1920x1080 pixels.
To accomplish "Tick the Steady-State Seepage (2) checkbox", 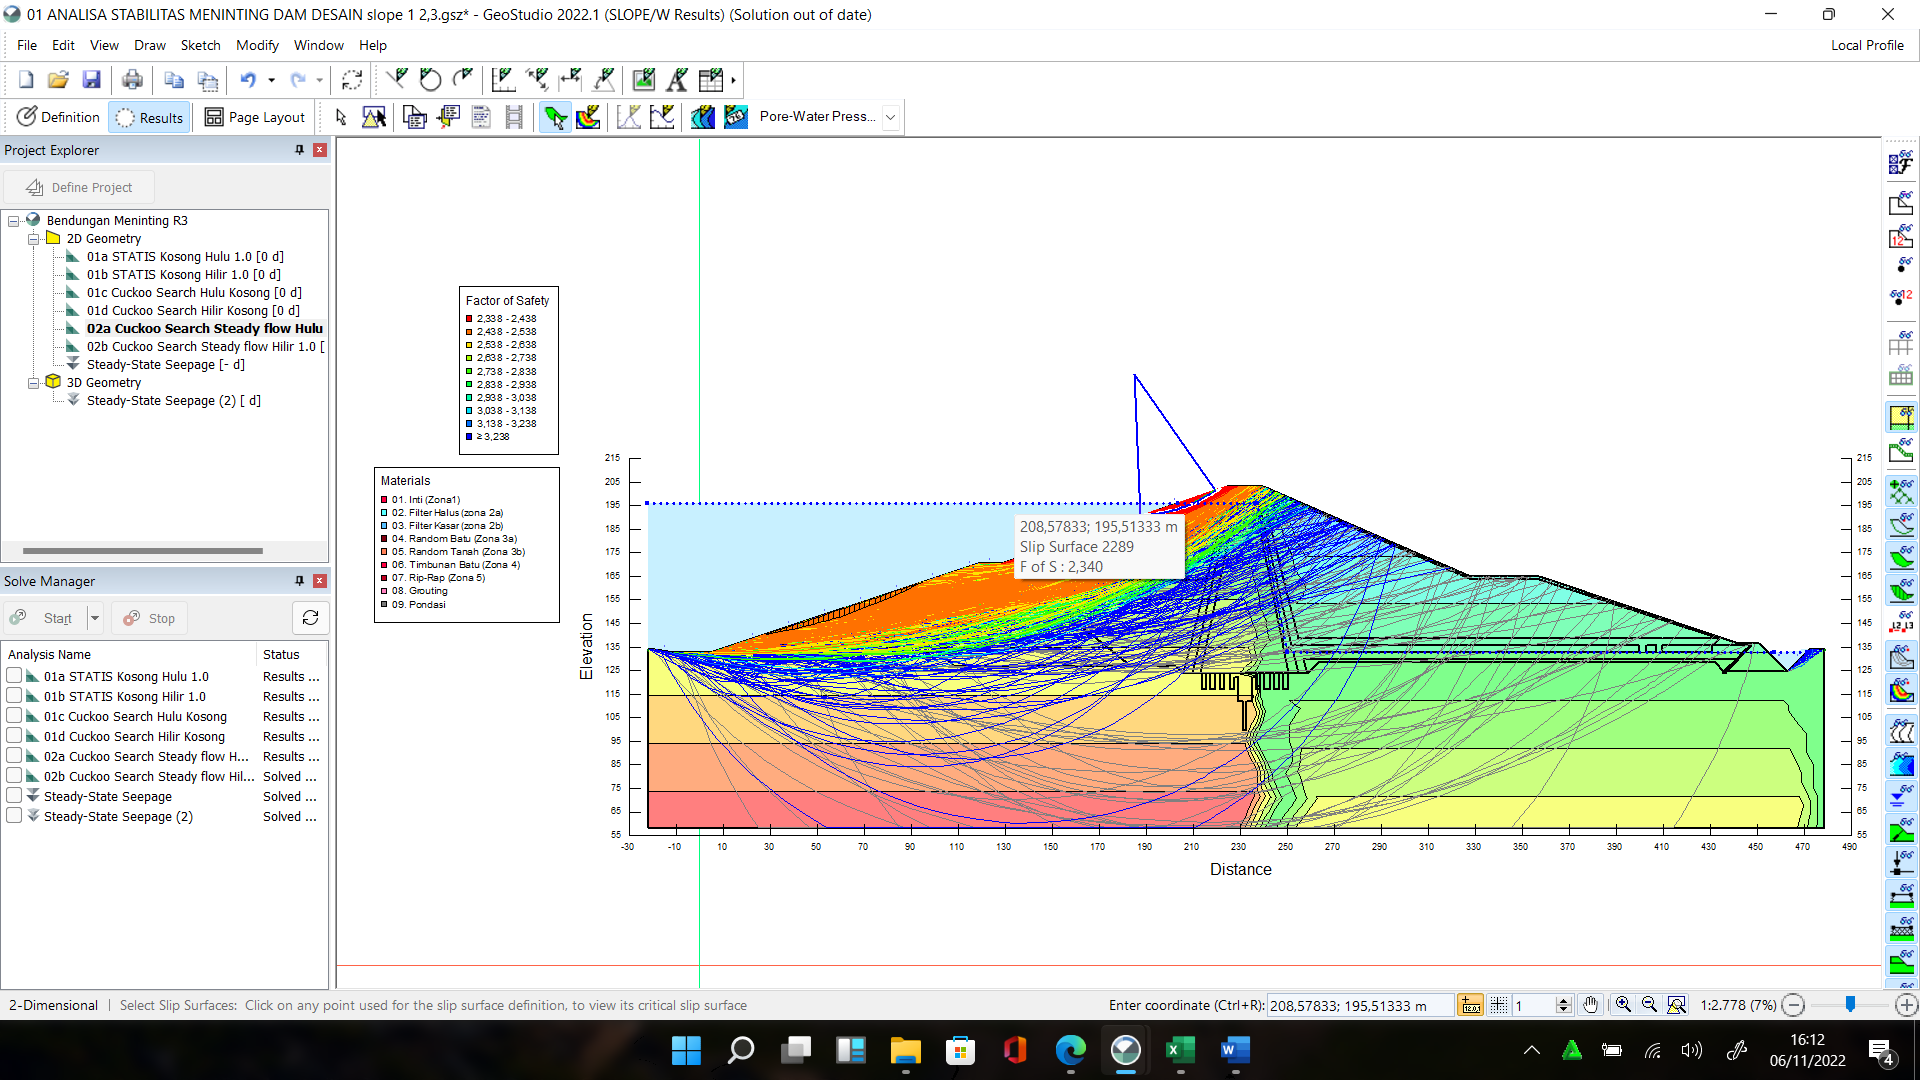I will click(x=14, y=816).
